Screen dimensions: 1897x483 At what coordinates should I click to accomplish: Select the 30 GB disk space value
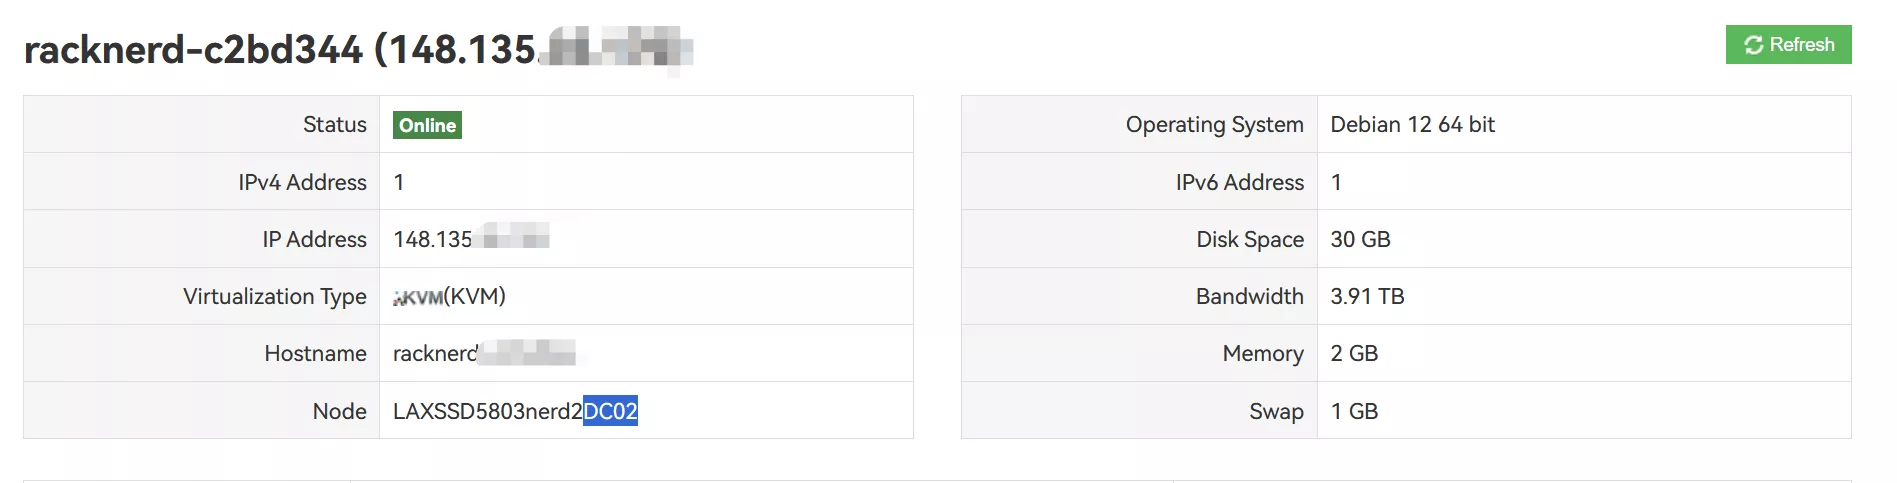point(1360,240)
